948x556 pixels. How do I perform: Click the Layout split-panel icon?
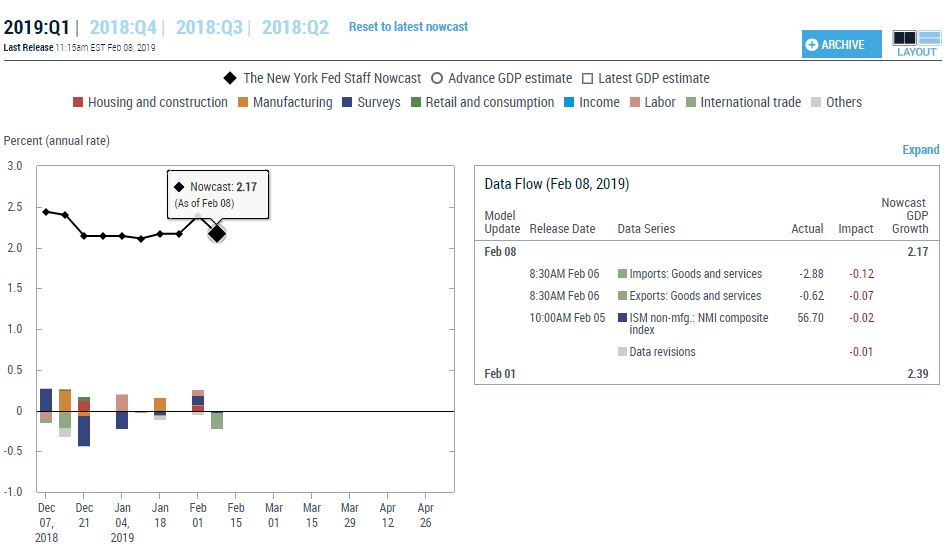[916, 38]
